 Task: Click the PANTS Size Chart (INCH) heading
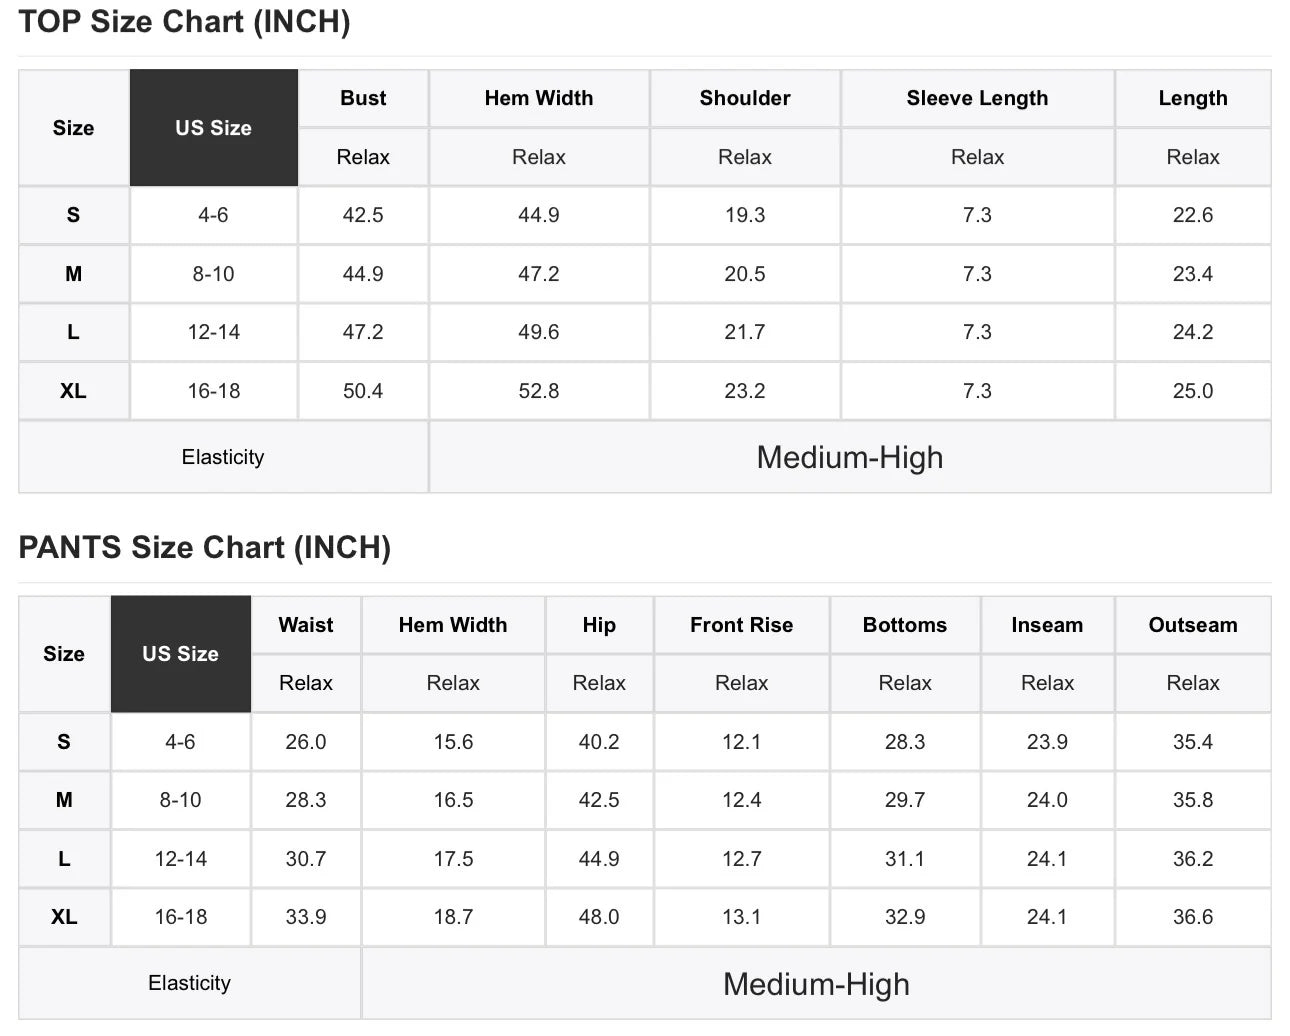tap(204, 547)
